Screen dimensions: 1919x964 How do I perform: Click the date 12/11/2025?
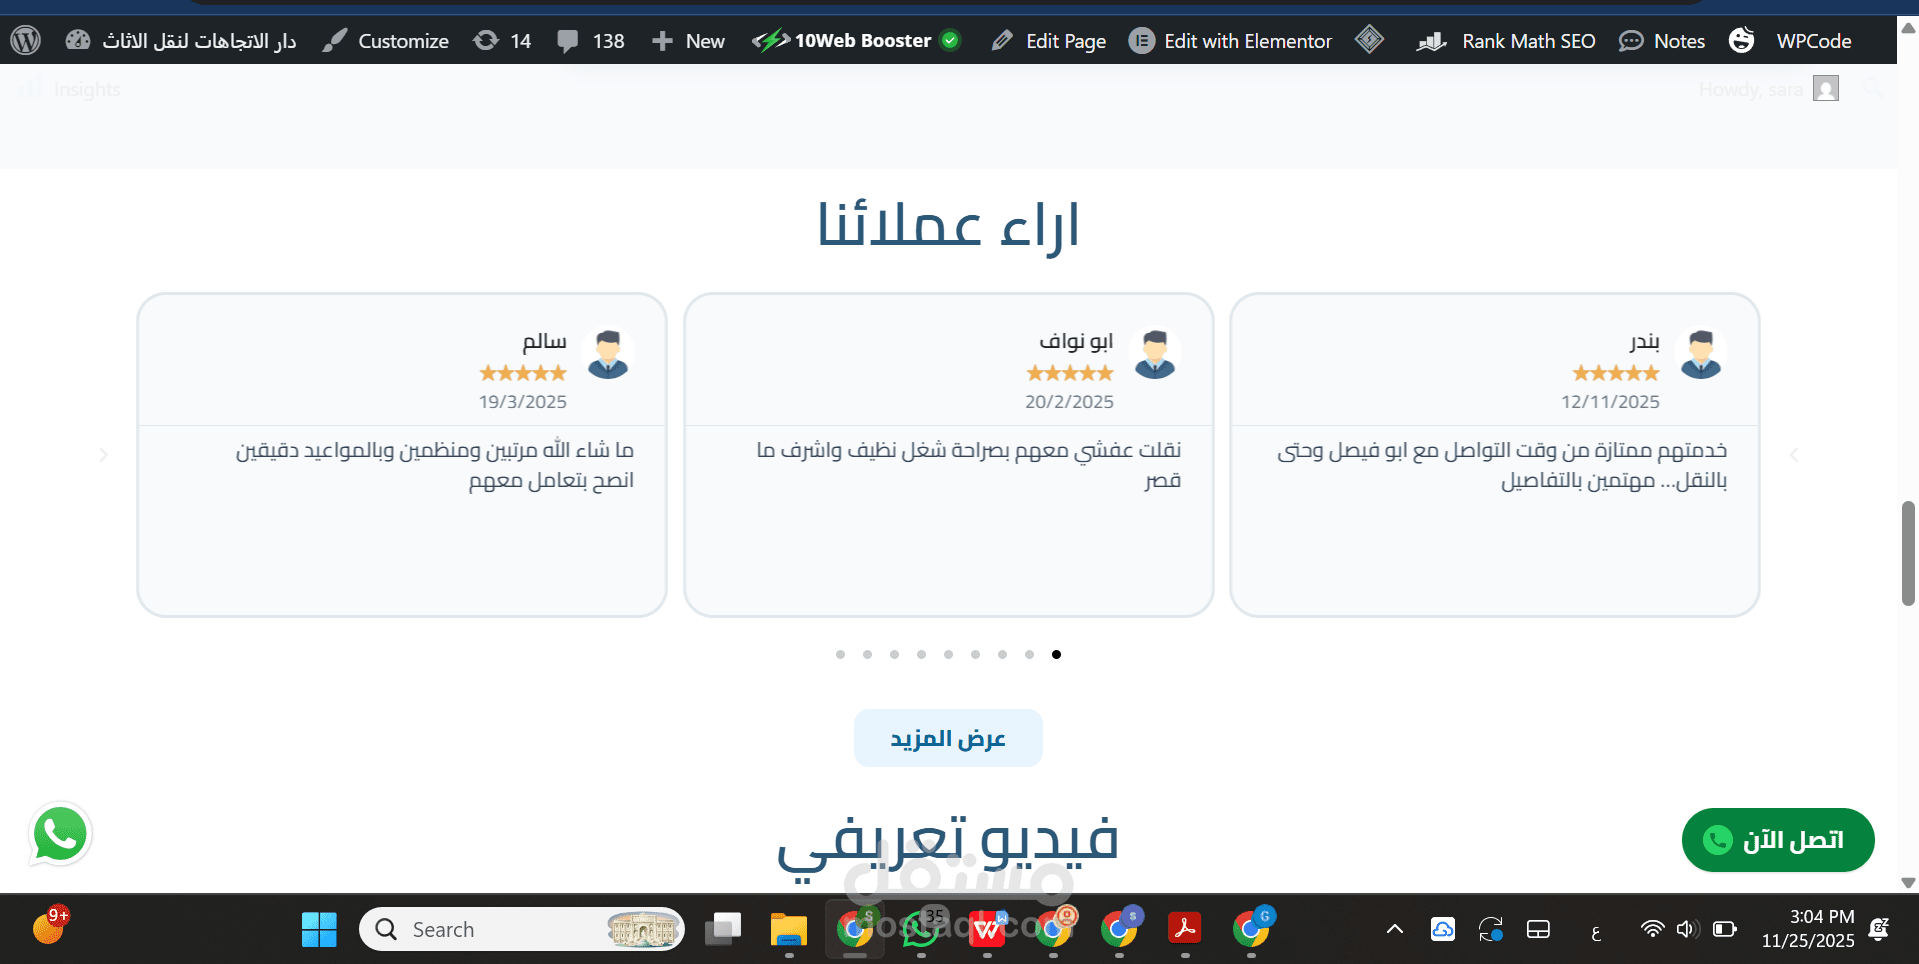1611,402
